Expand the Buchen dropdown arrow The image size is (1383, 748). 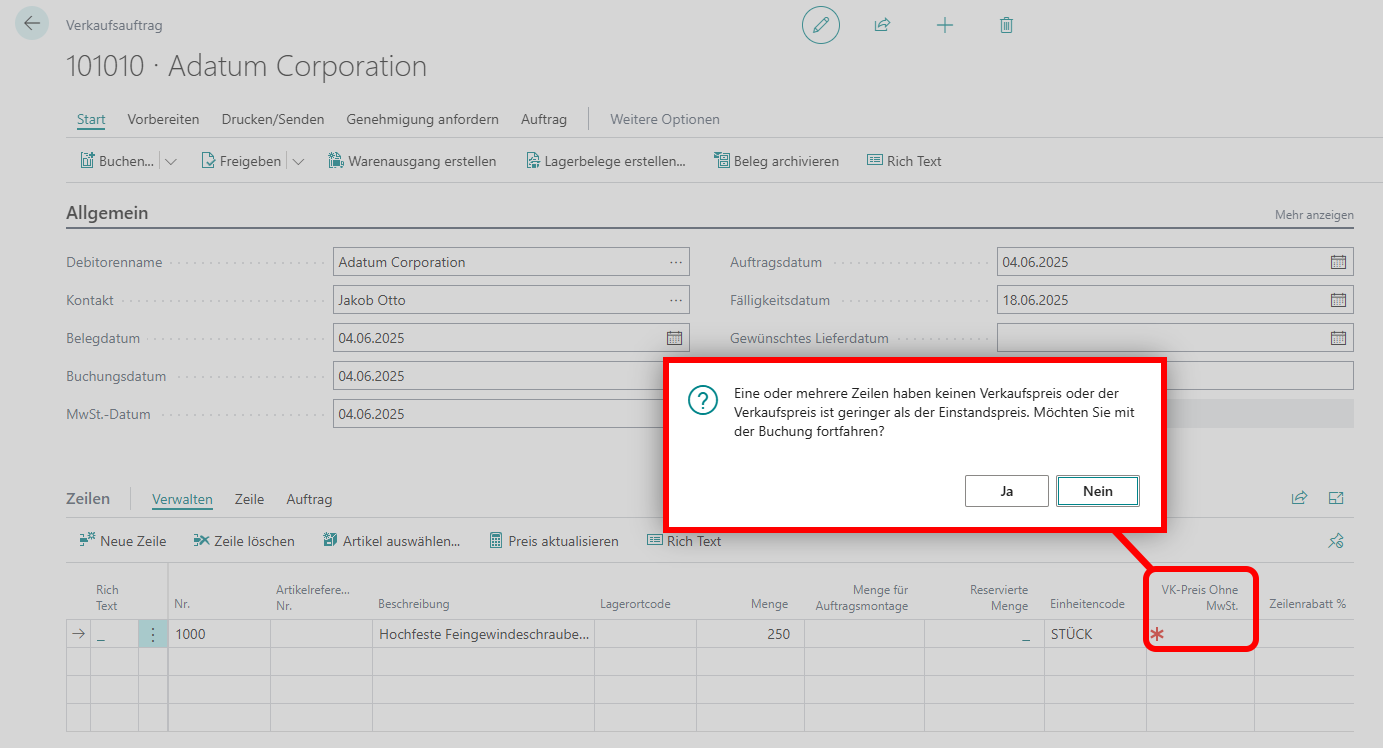coord(171,161)
